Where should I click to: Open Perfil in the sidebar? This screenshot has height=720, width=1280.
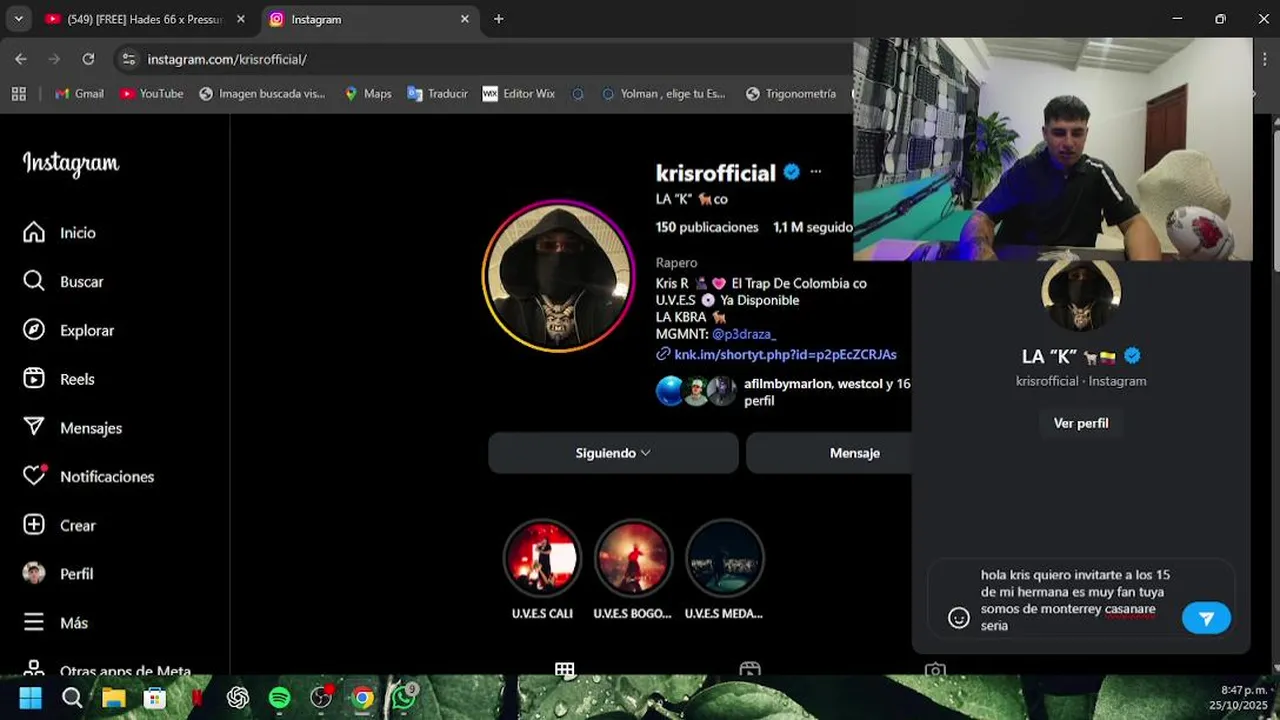[58, 574]
